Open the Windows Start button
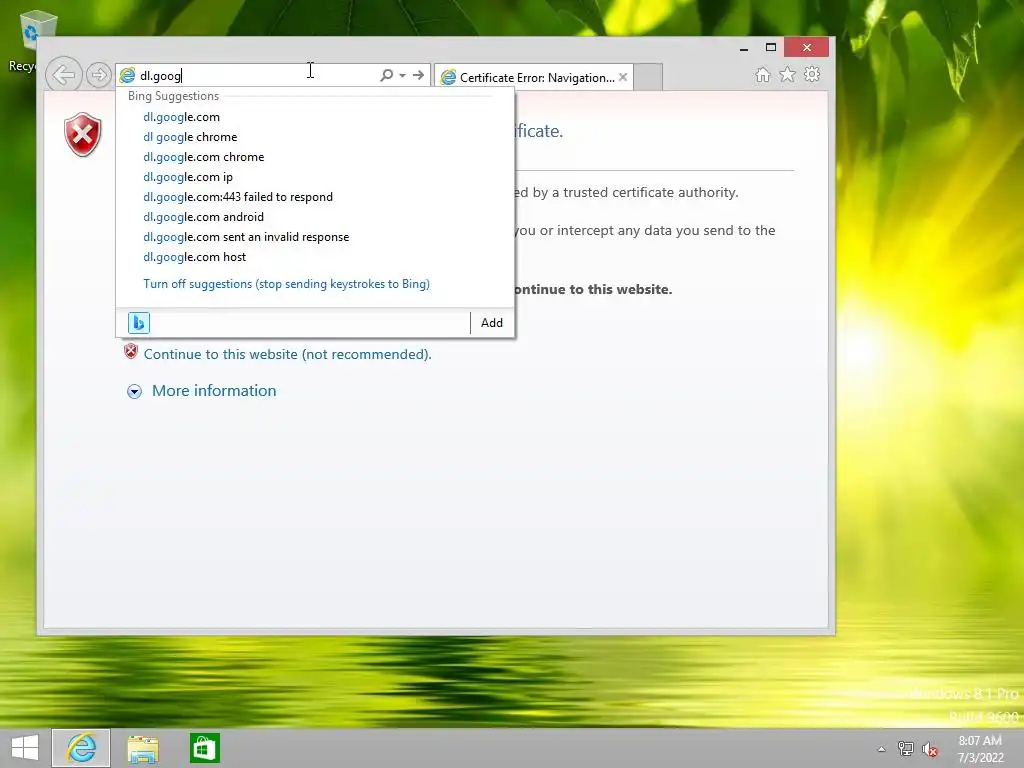This screenshot has width=1024, height=768. click(x=25, y=748)
